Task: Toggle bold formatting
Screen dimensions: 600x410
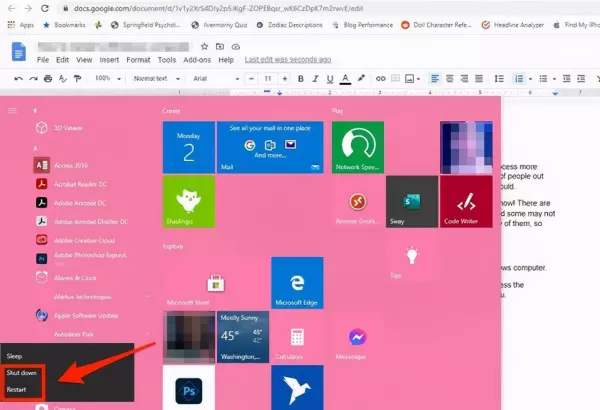Action: pos(301,78)
